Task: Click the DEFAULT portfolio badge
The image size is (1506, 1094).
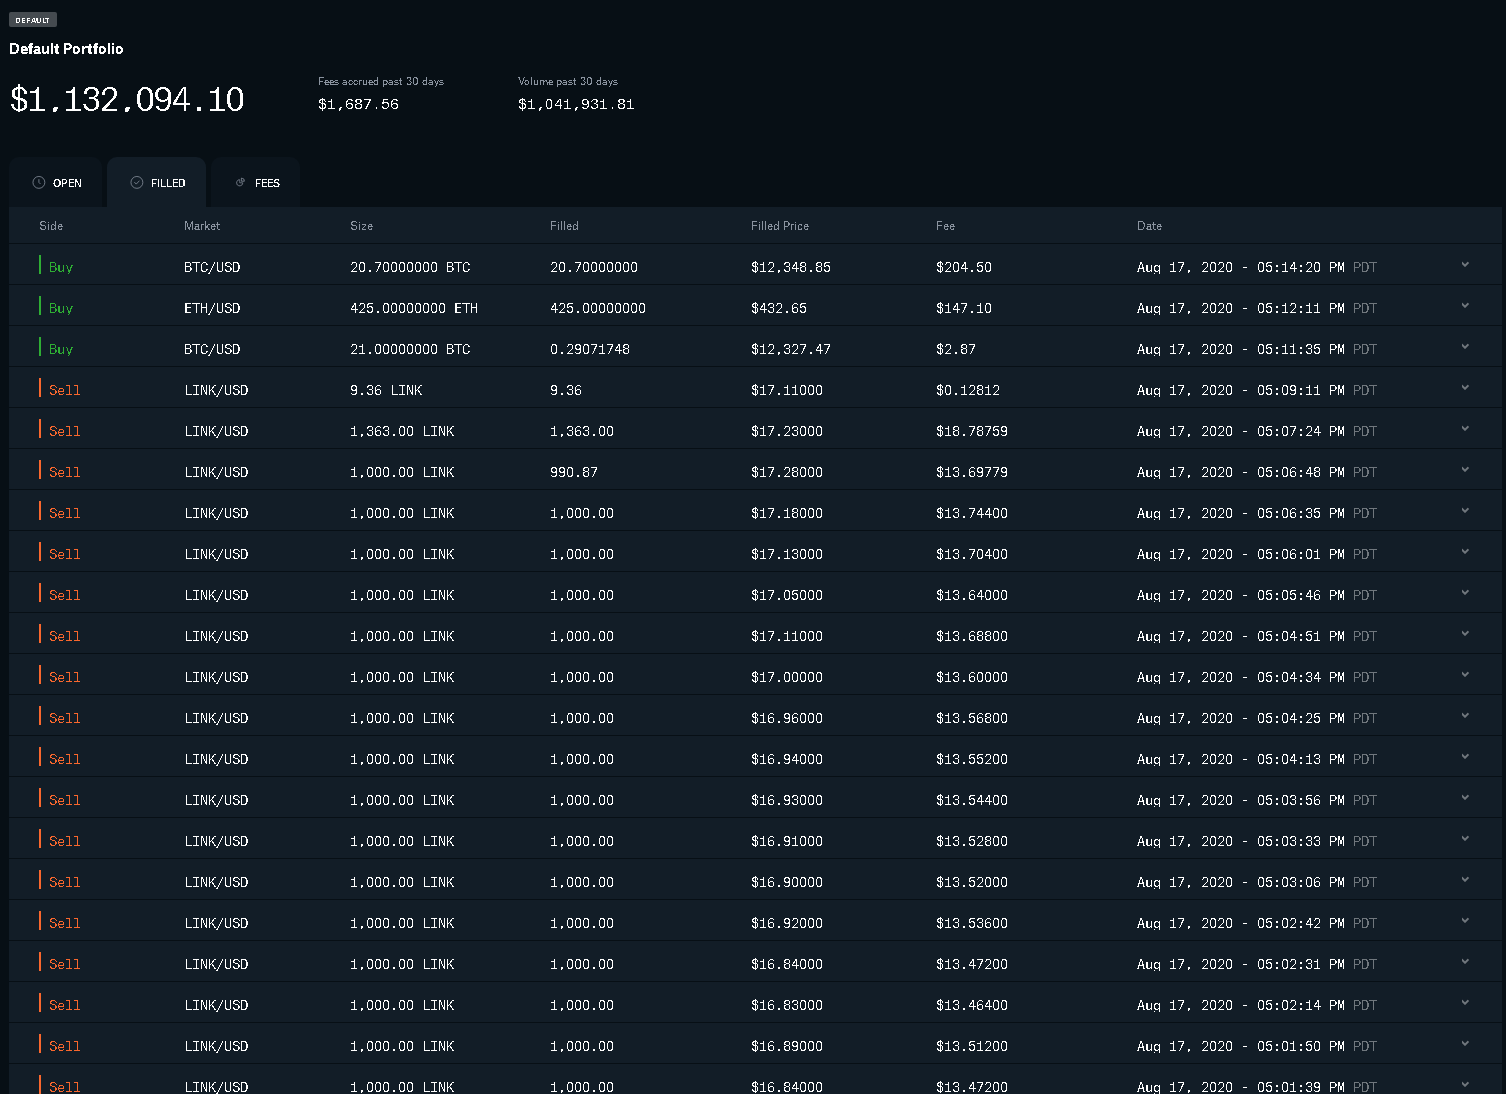Action: click(x=33, y=20)
